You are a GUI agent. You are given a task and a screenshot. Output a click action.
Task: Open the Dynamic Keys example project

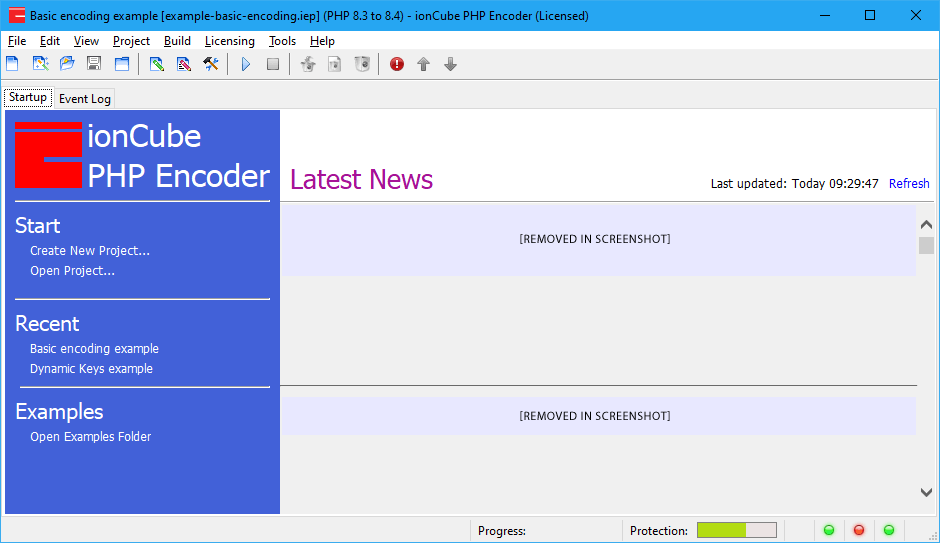point(91,369)
